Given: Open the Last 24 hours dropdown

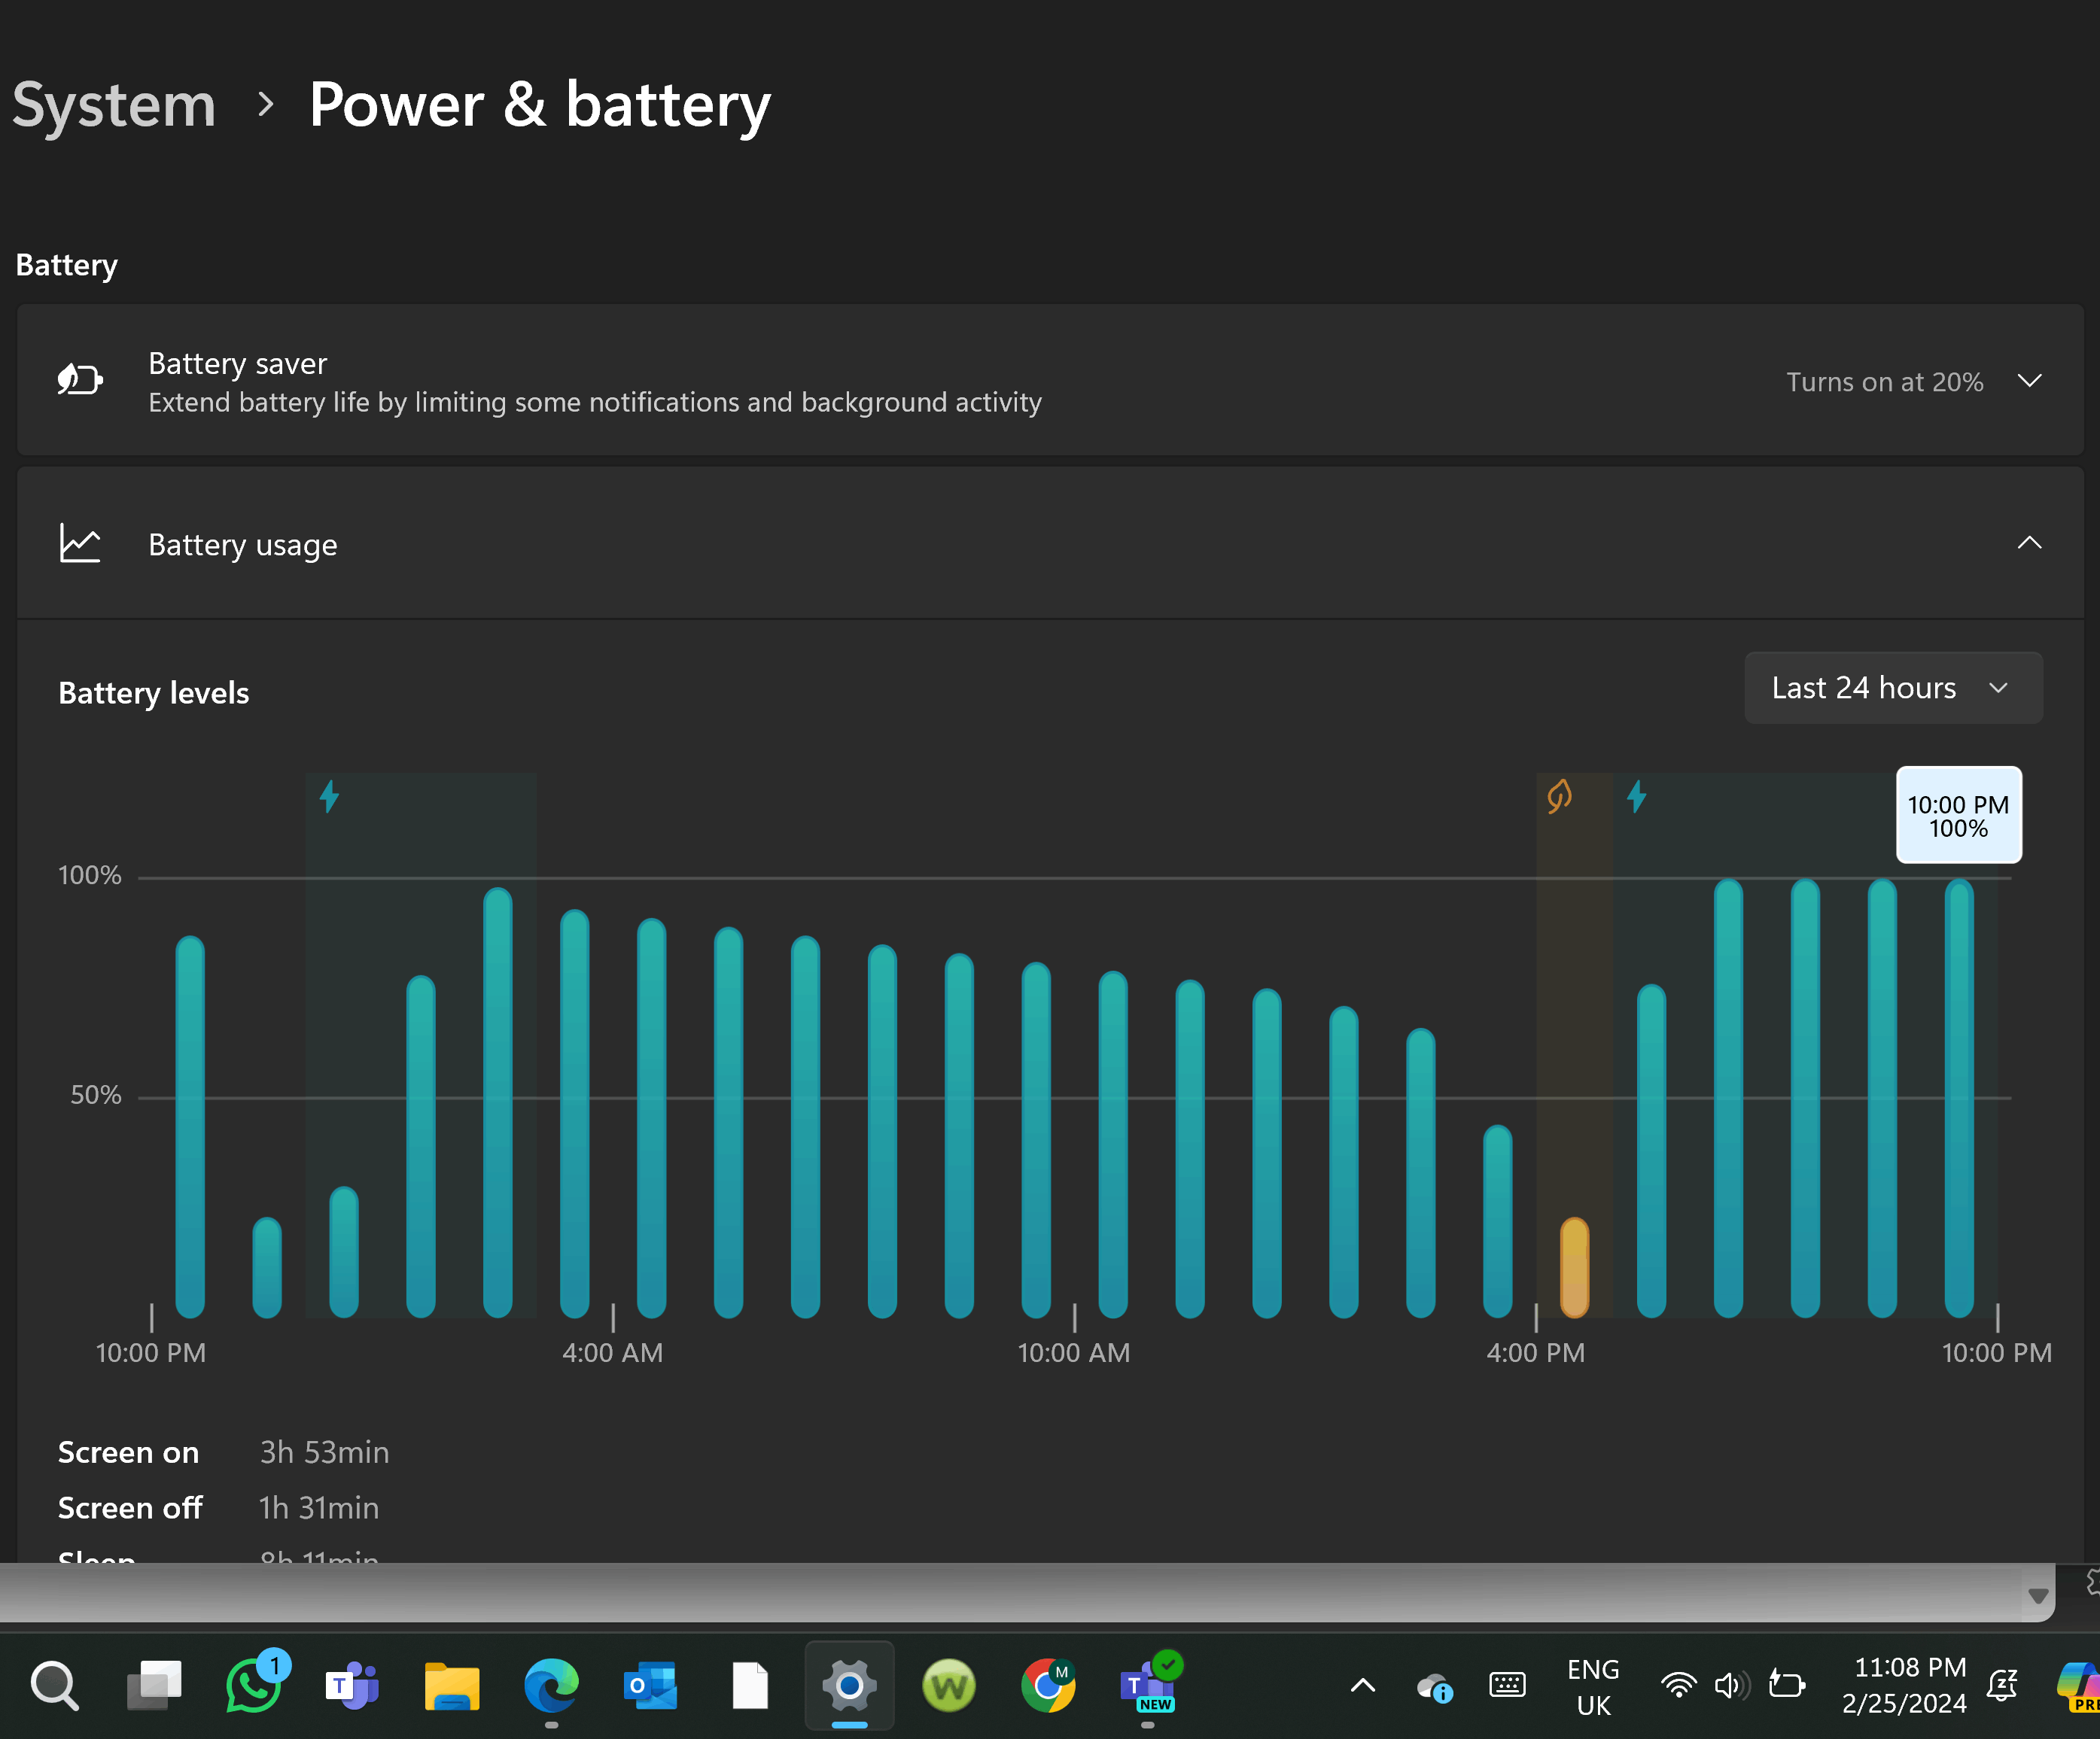Looking at the screenshot, I should (x=1892, y=688).
